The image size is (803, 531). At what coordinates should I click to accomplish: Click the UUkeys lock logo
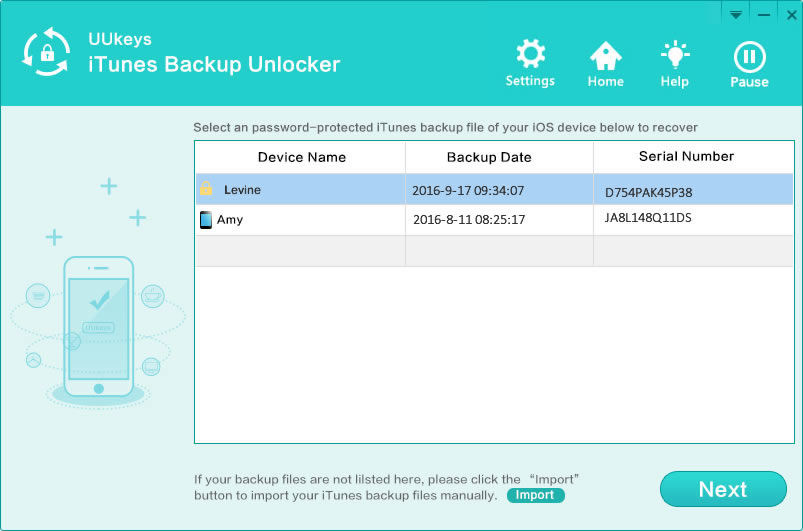click(46, 53)
